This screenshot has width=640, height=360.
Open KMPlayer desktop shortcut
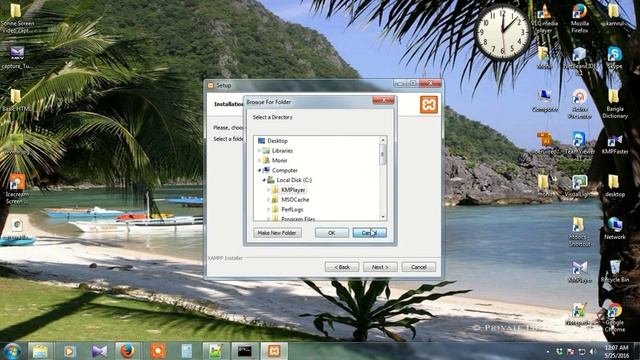[x=580, y=272]
